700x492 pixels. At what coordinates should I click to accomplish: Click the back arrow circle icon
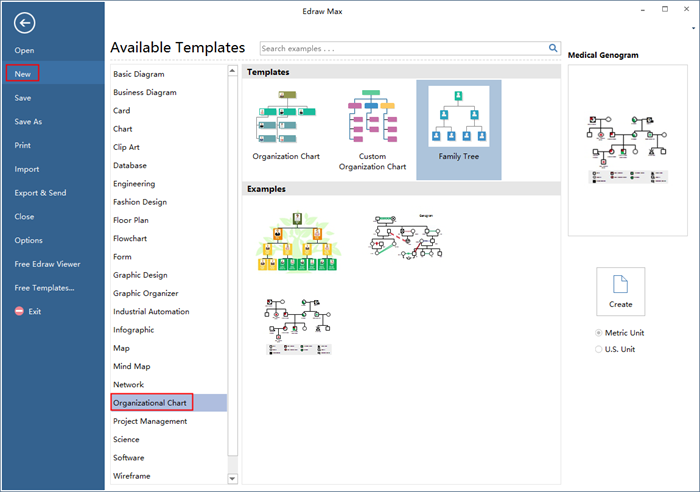click(24, 23)
